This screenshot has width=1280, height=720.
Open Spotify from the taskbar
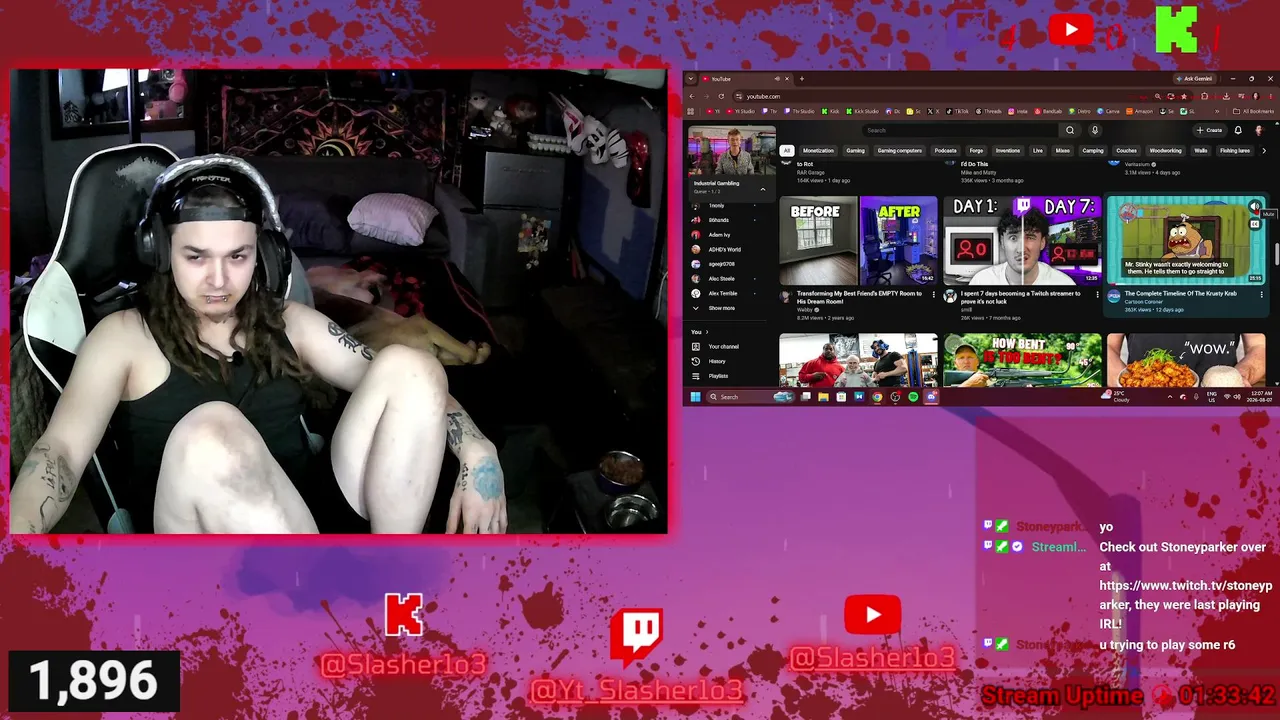[913, 397]
